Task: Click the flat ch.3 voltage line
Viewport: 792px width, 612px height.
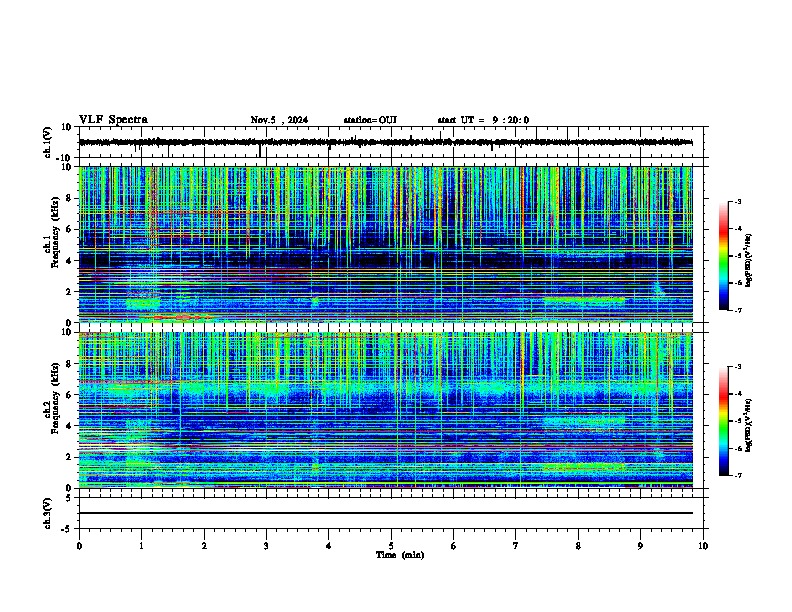Action: [385, 513]
